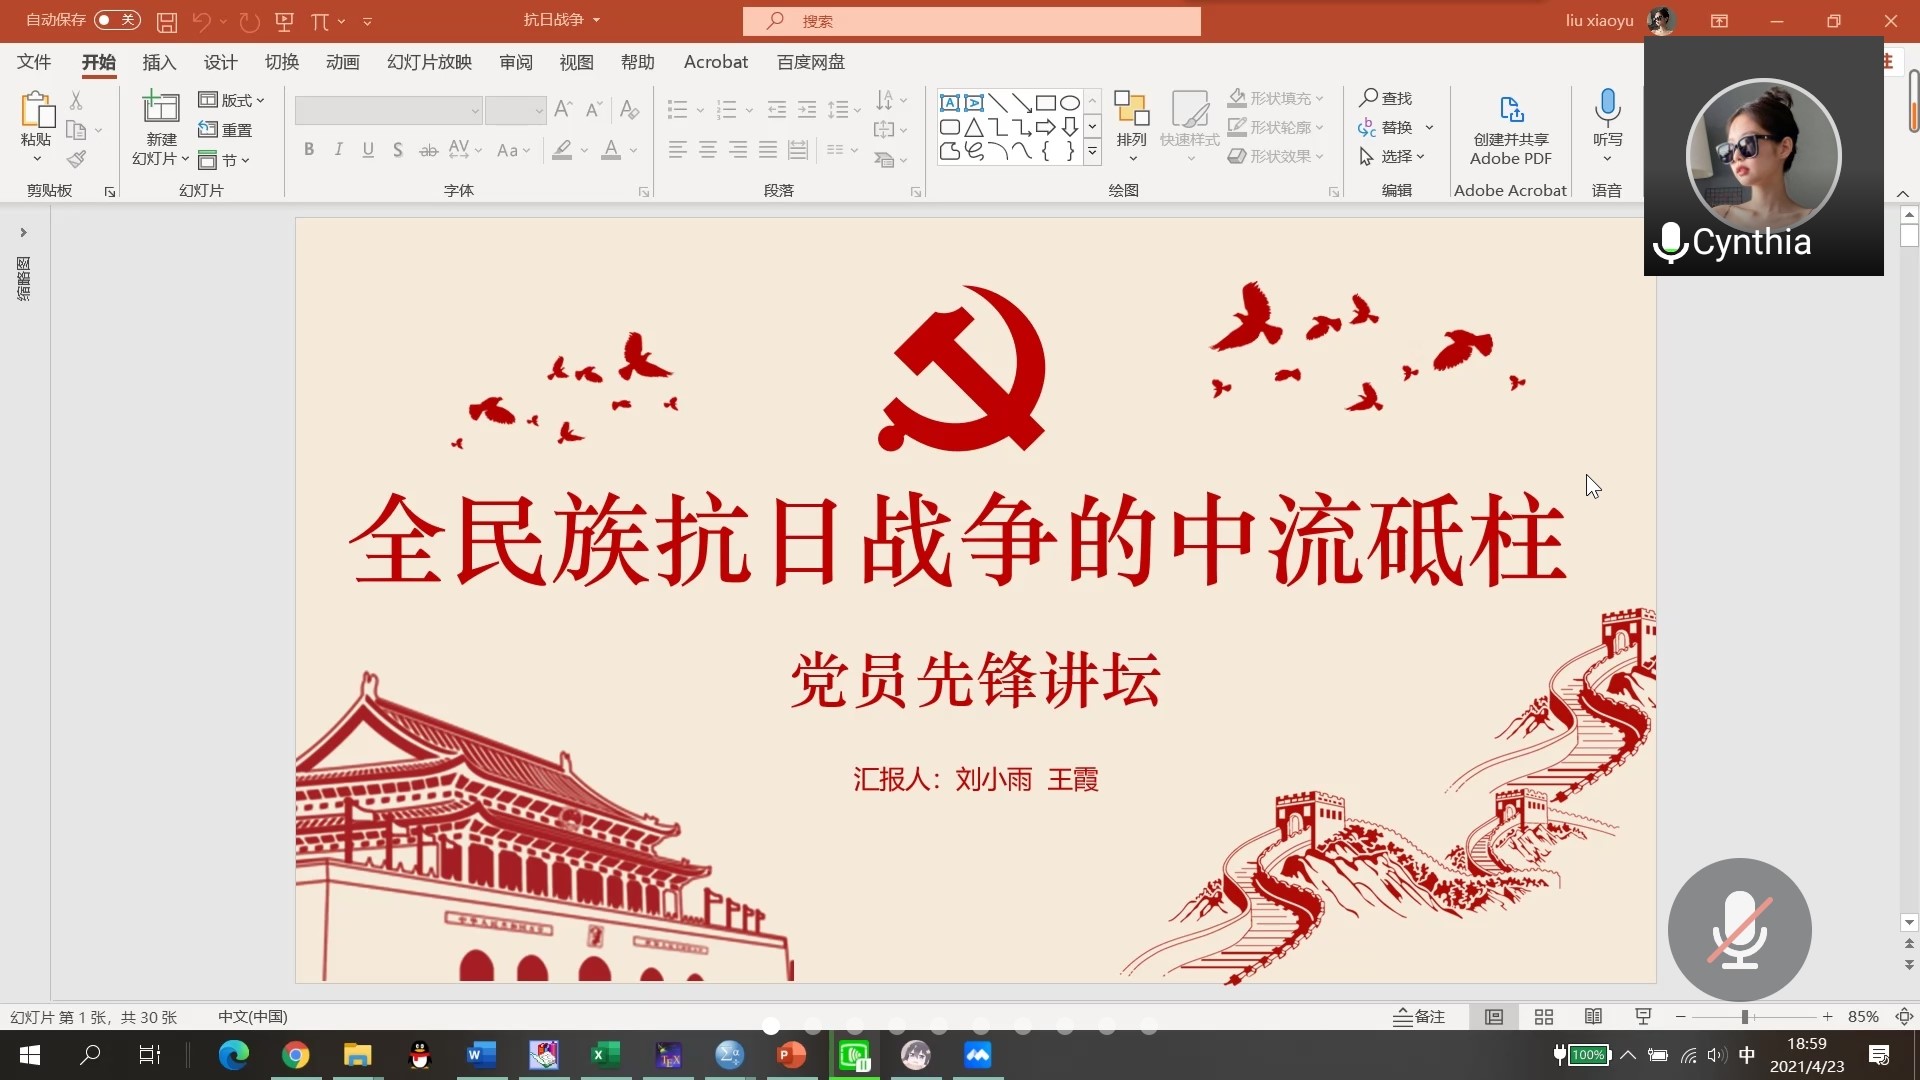Open the Layout dropdown
The image size is (1920, 1080).
point(231,100)
